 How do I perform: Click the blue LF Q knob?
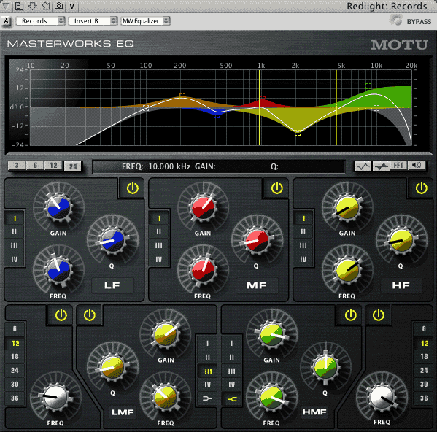113,241
